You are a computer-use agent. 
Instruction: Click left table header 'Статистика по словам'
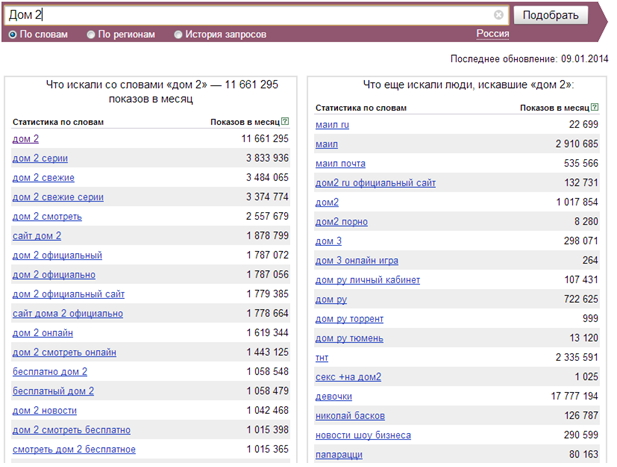coord(58,122)
